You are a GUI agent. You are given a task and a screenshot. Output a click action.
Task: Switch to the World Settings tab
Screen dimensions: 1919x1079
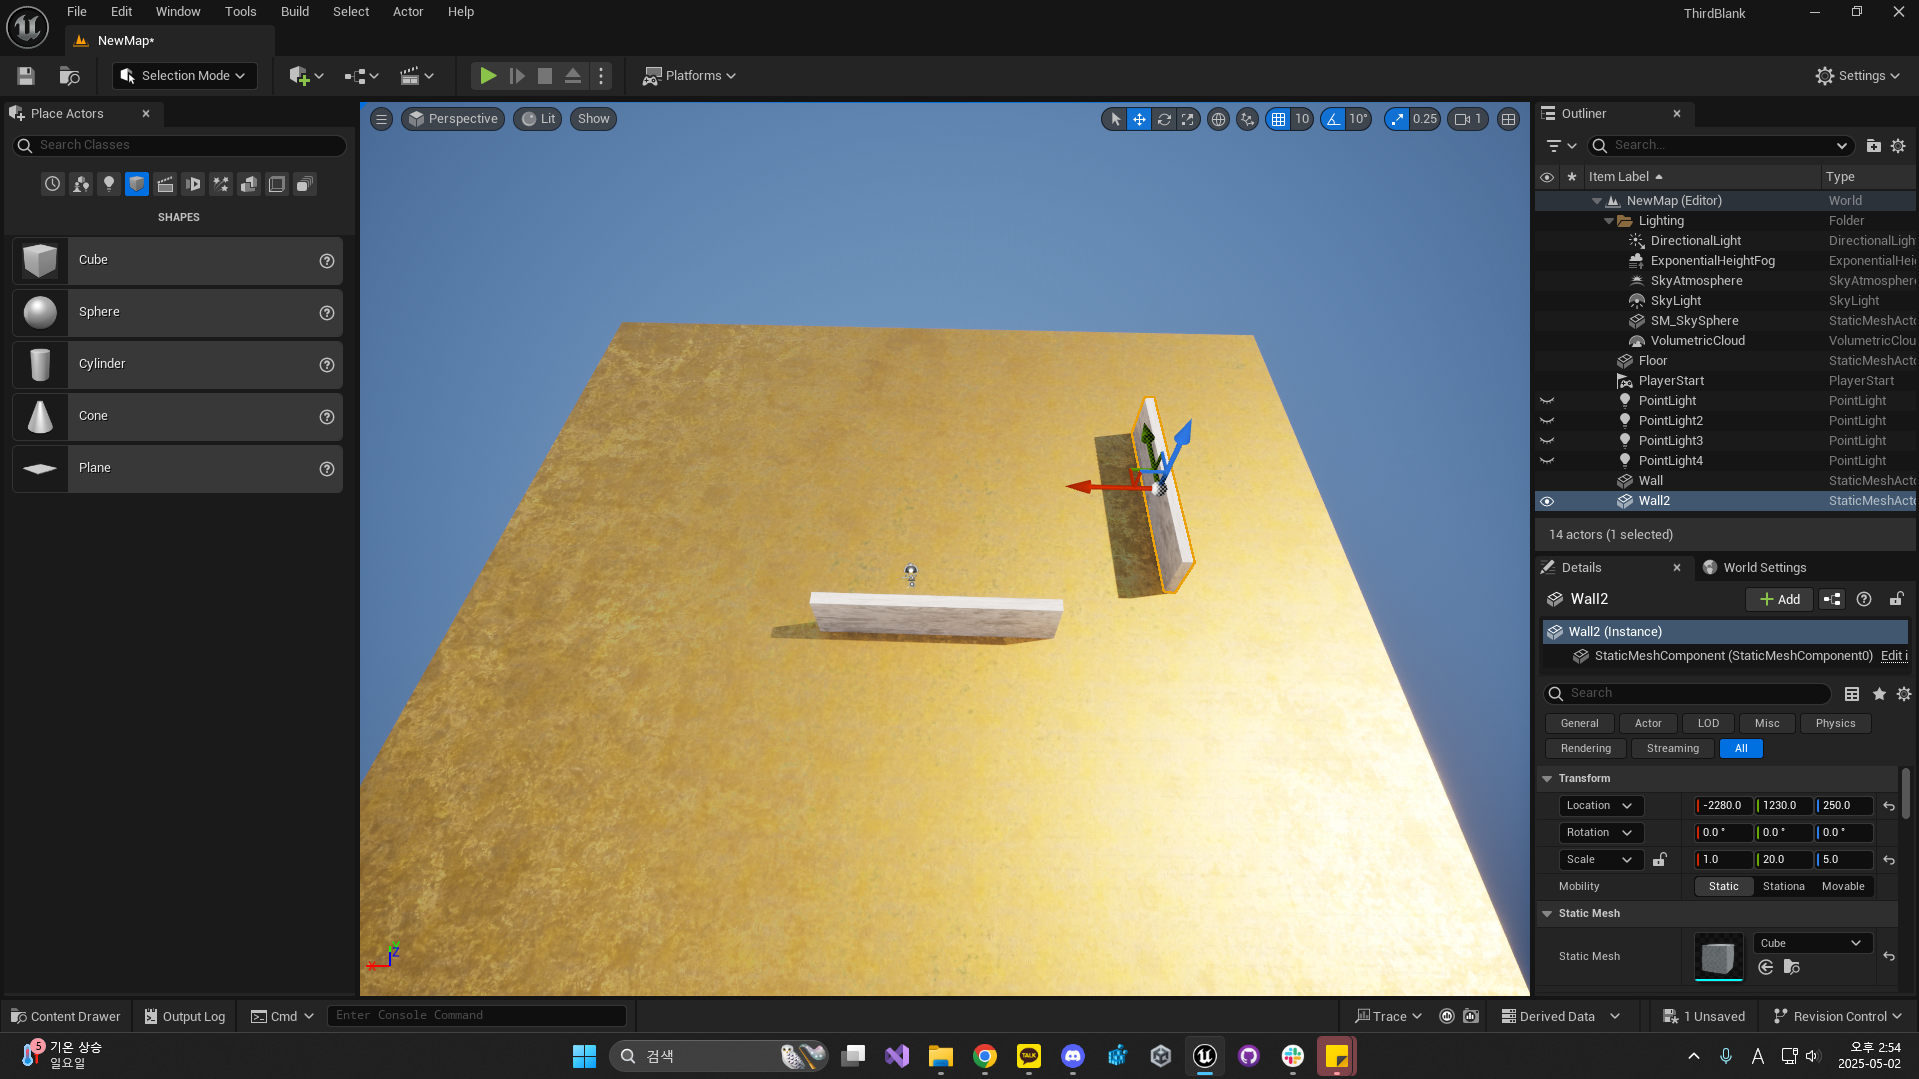point(1754,568)
